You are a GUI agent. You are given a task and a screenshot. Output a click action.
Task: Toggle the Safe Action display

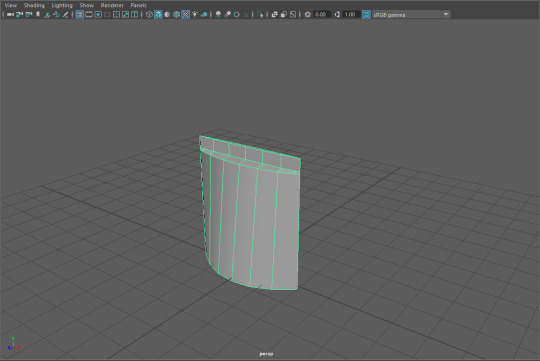coord(125,14)
